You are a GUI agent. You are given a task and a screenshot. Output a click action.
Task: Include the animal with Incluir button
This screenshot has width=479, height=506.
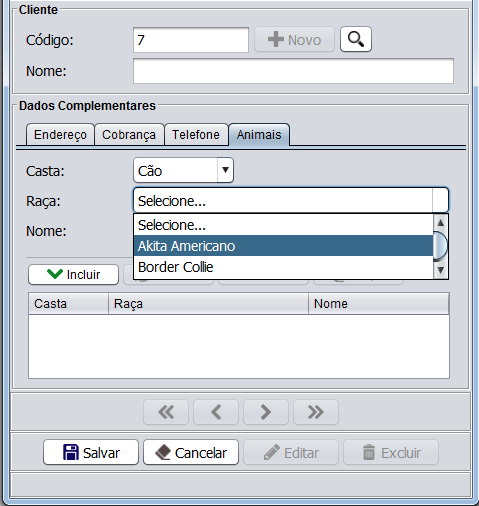pos(74,275)
